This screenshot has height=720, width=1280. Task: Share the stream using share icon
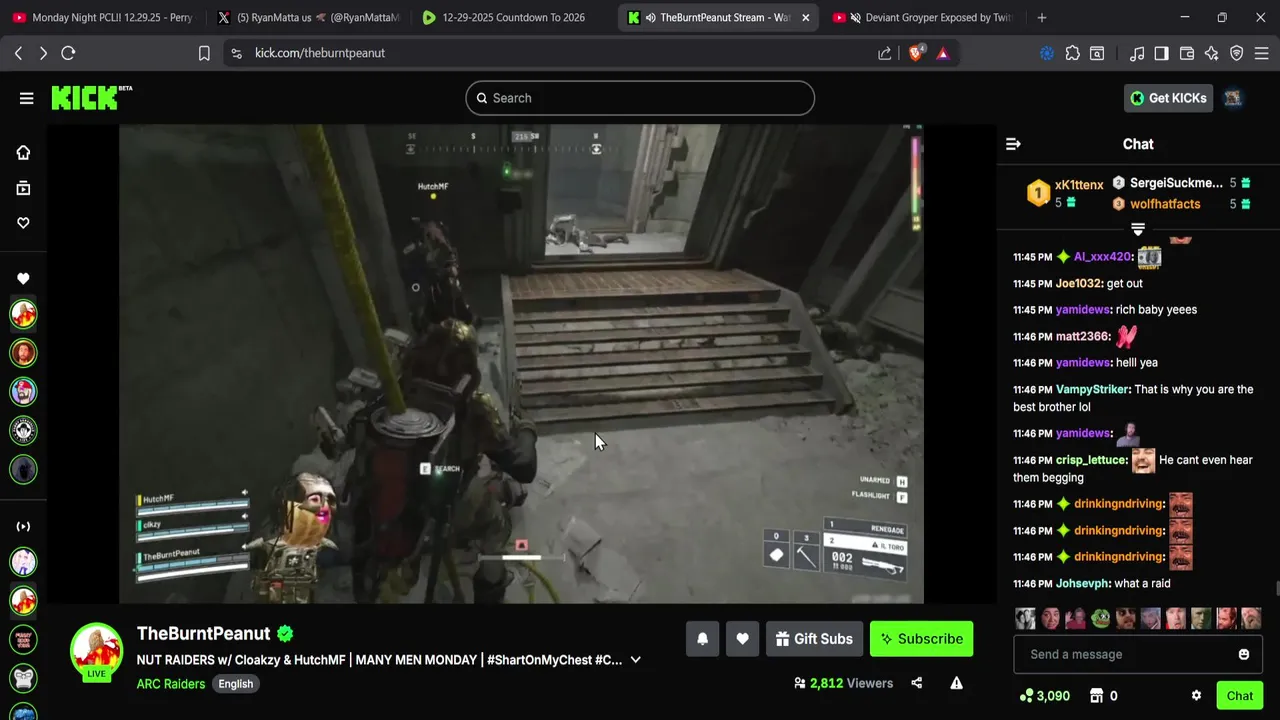click(x=917, y=683)
